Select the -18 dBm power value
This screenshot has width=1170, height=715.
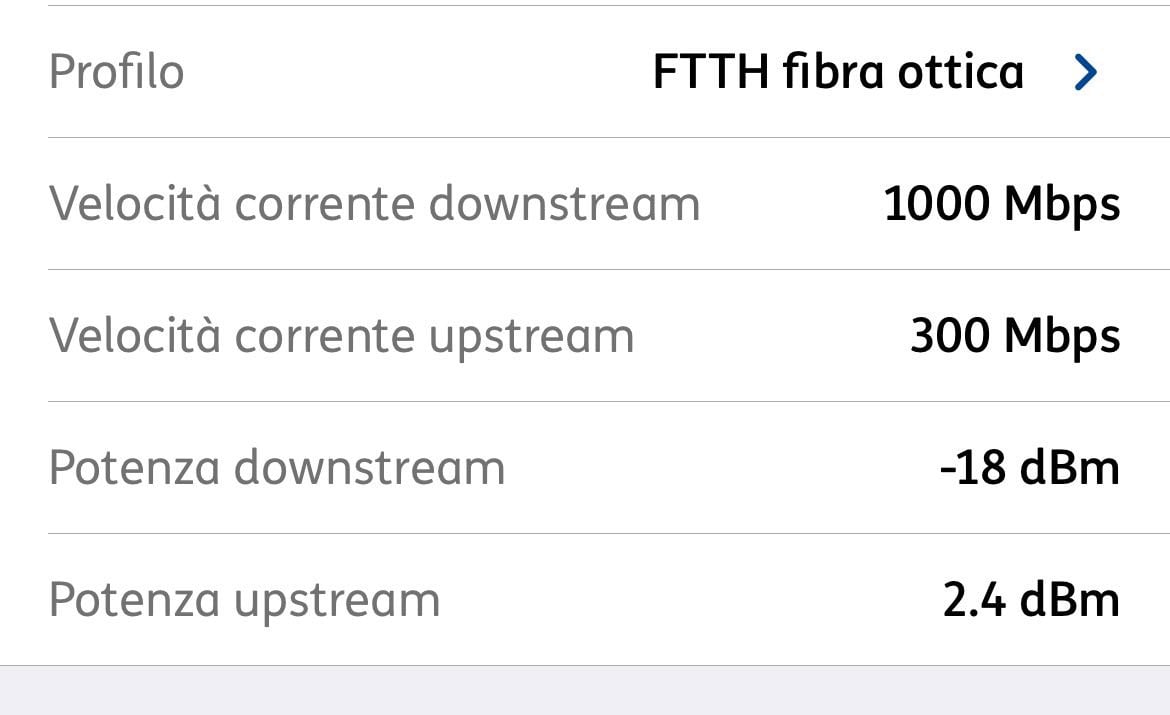point(1030,468)
